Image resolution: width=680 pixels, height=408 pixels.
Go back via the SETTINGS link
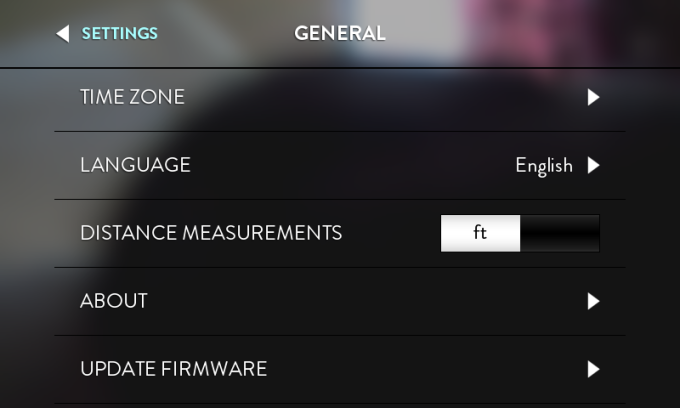(119, 33)
